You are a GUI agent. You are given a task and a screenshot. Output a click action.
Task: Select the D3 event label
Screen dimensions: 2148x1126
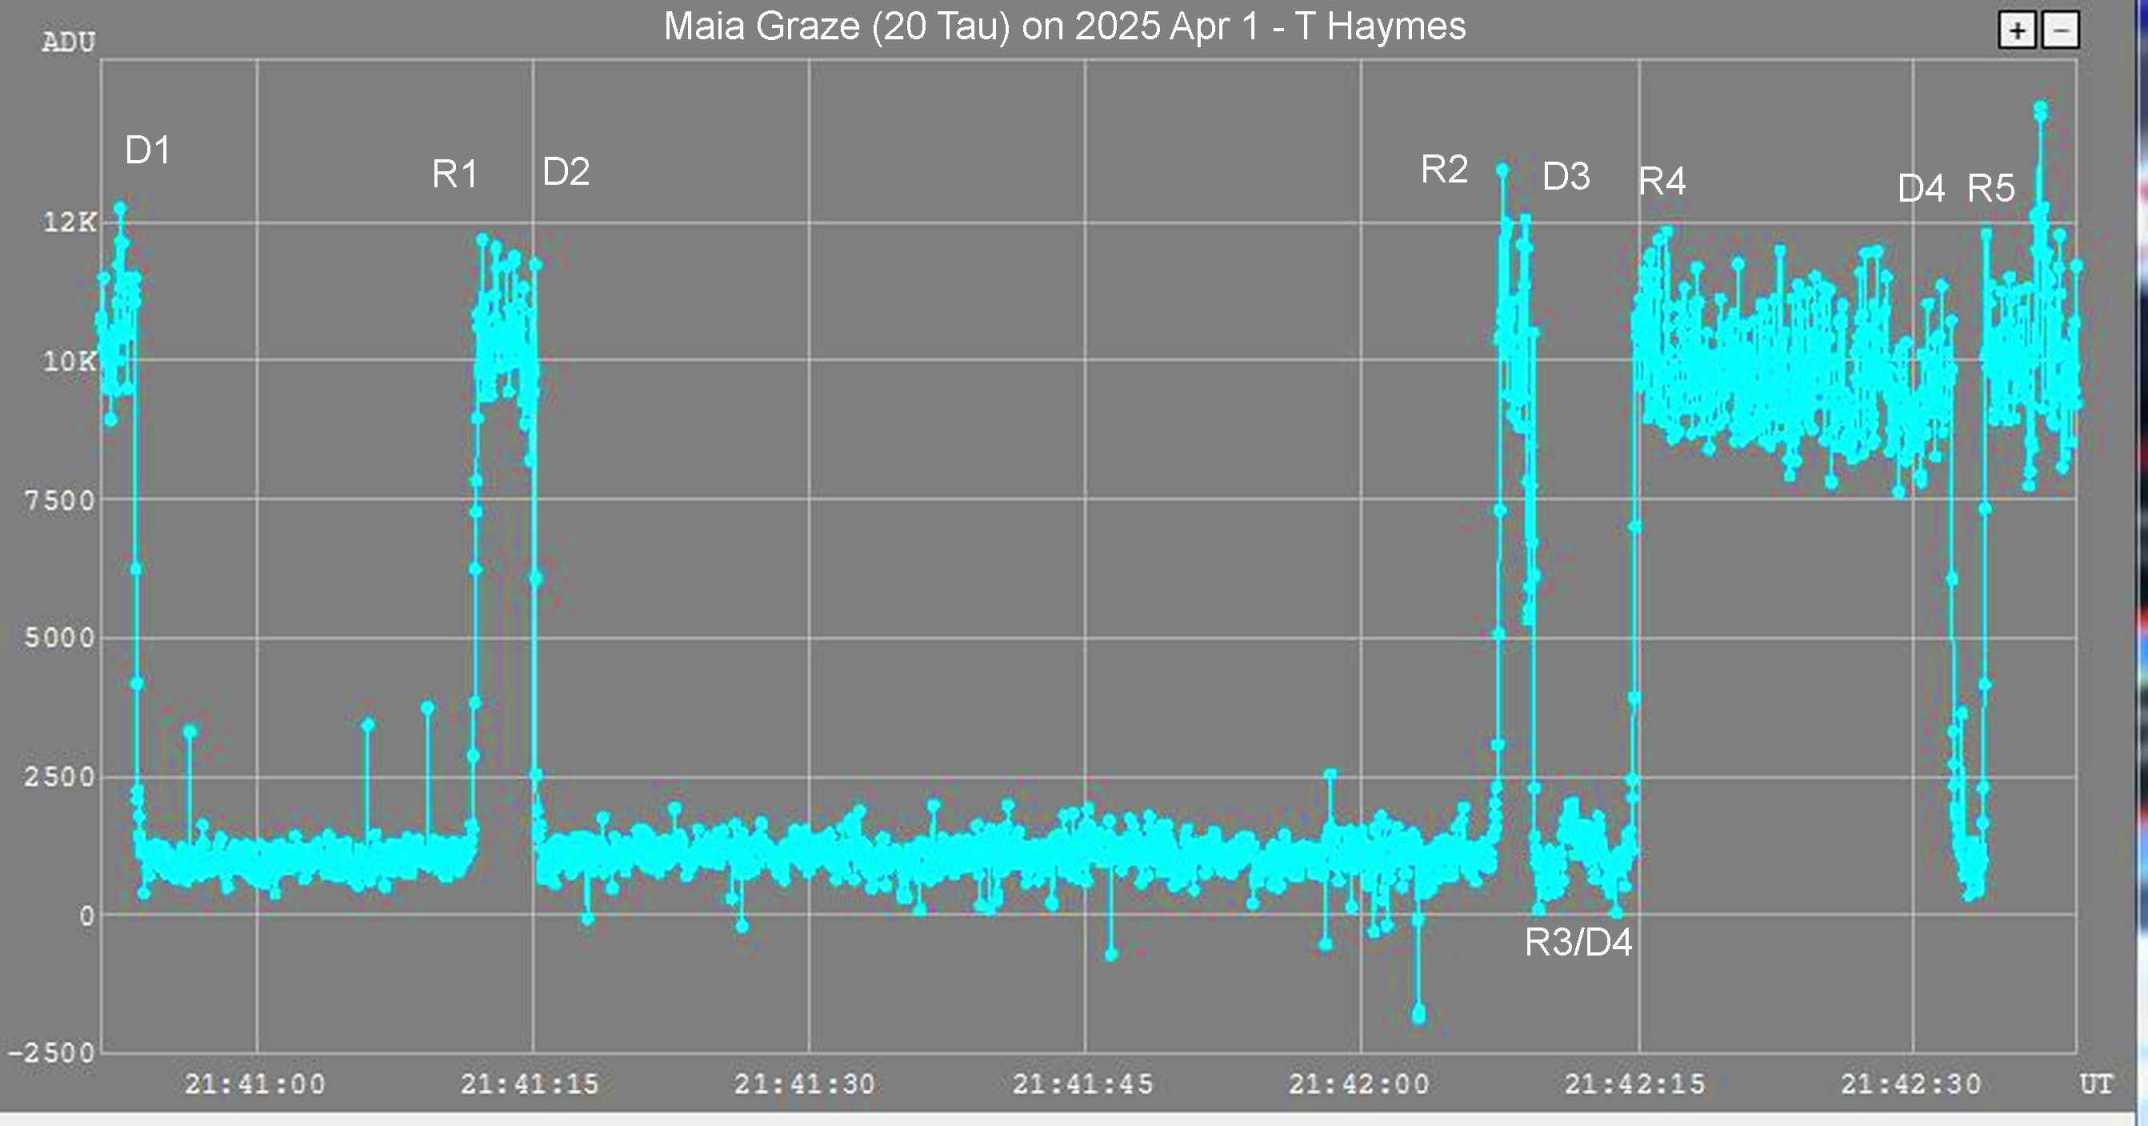(1566, 177)
